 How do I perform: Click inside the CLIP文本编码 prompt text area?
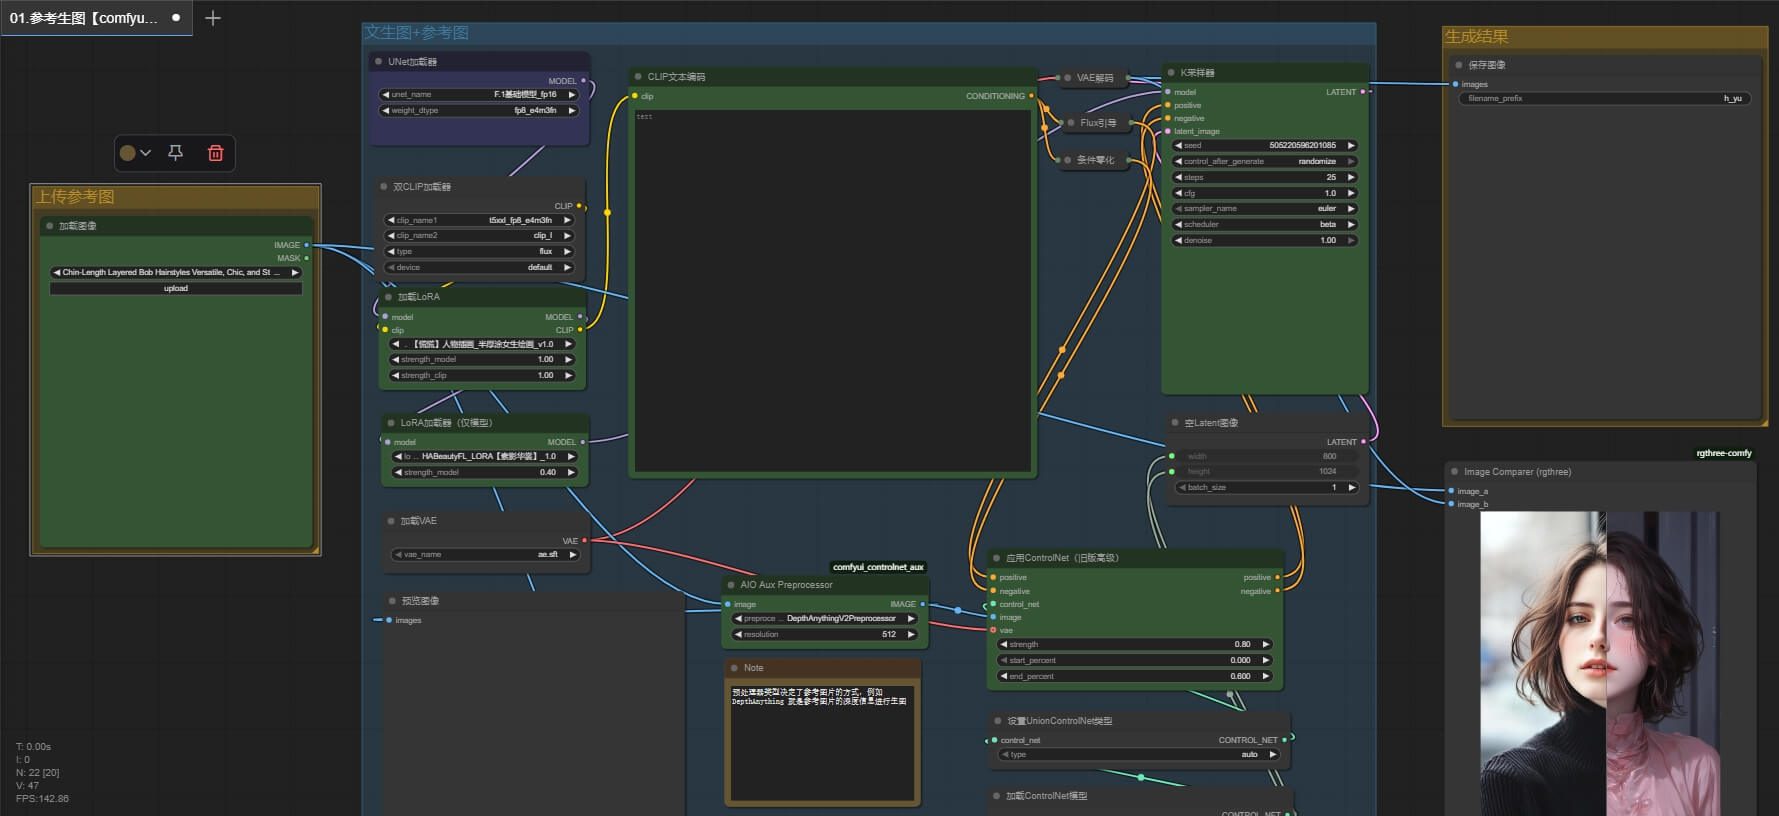point(832,290)
